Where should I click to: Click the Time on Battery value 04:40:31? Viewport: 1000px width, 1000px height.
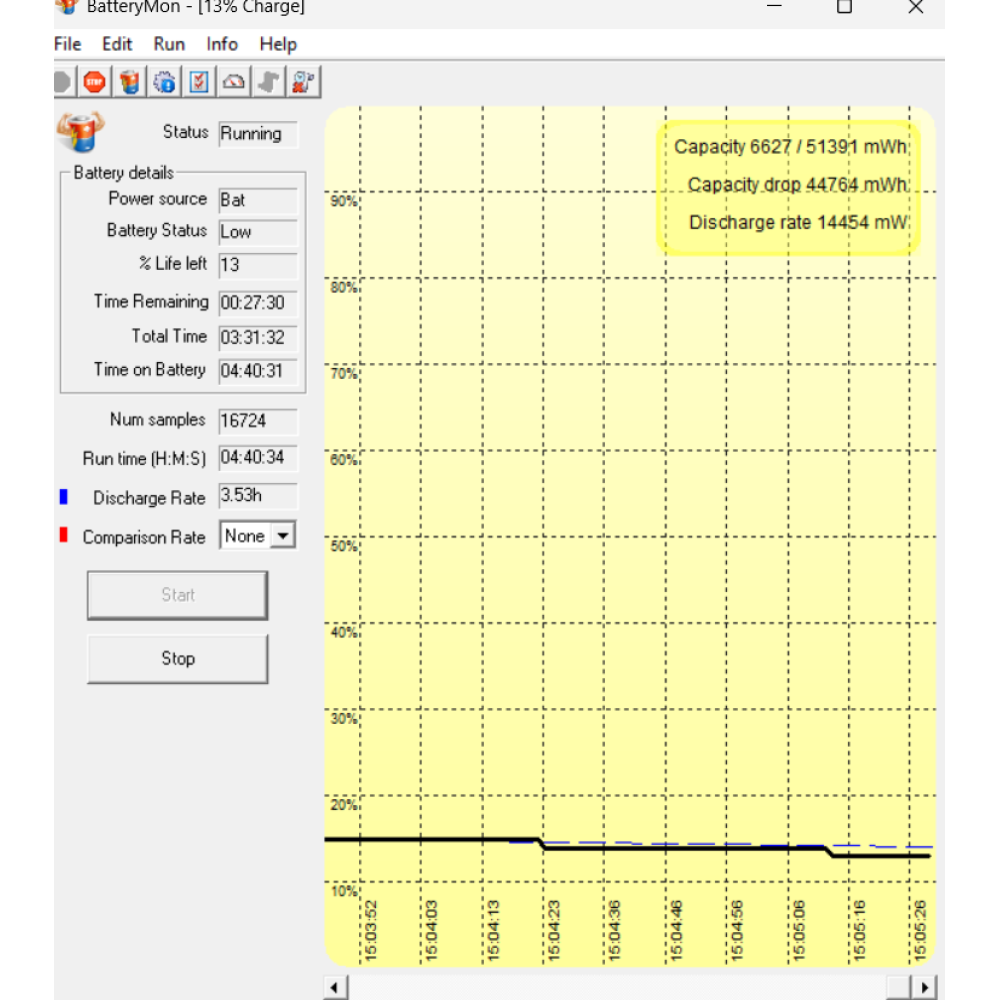[258, 371]
